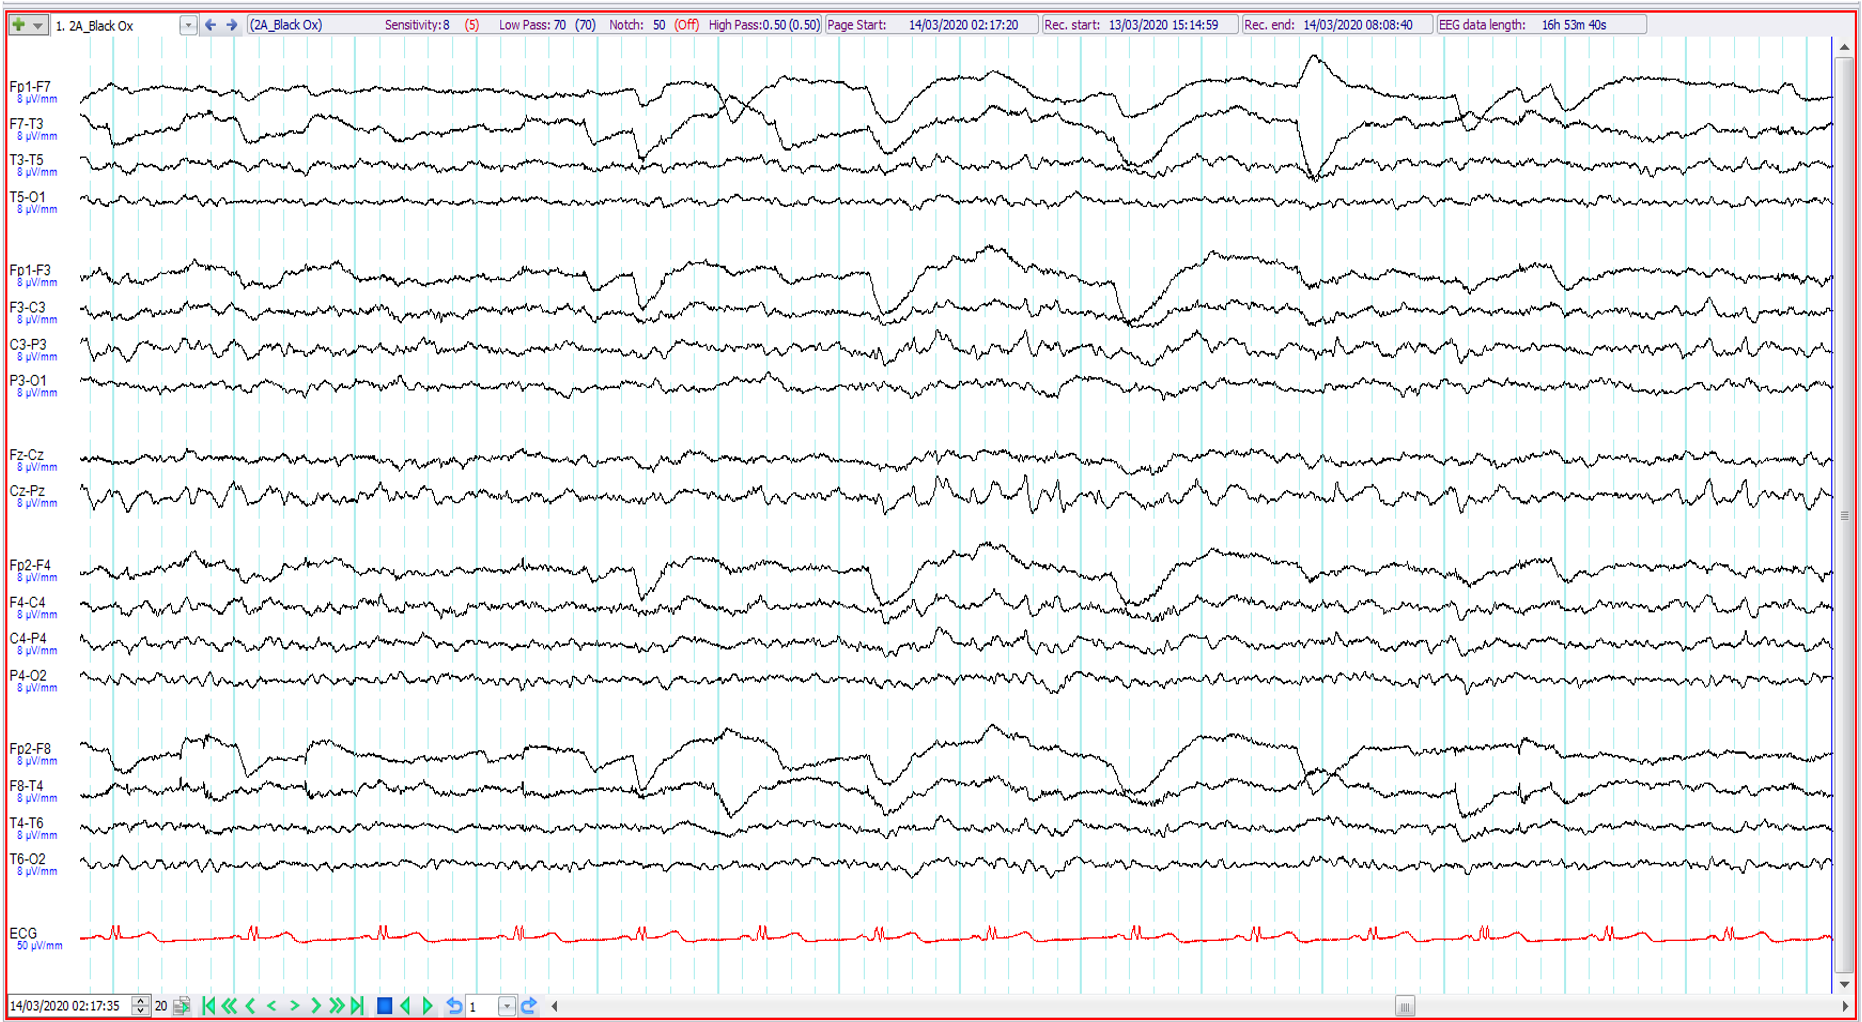Select the P4-O2 channel label
Image resolution: width=1862 pixels, height=1022 pixels.
click(28, 676)
